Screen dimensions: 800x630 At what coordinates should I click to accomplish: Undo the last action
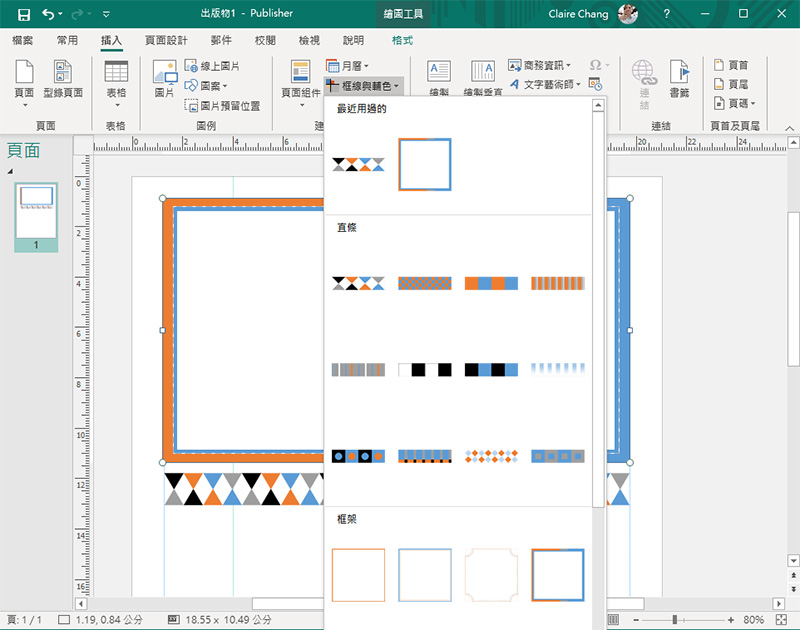(48, 14)
